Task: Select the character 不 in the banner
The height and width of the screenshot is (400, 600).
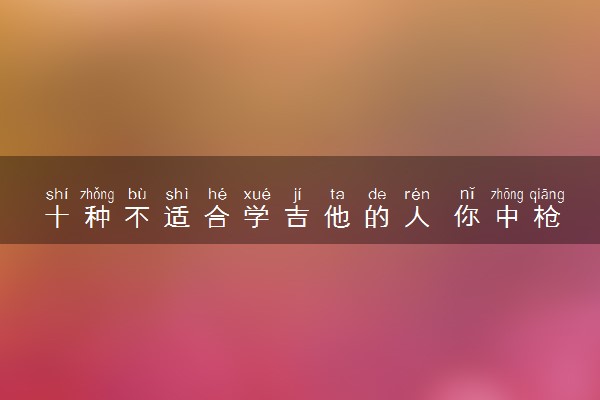Action: [137, 217]
